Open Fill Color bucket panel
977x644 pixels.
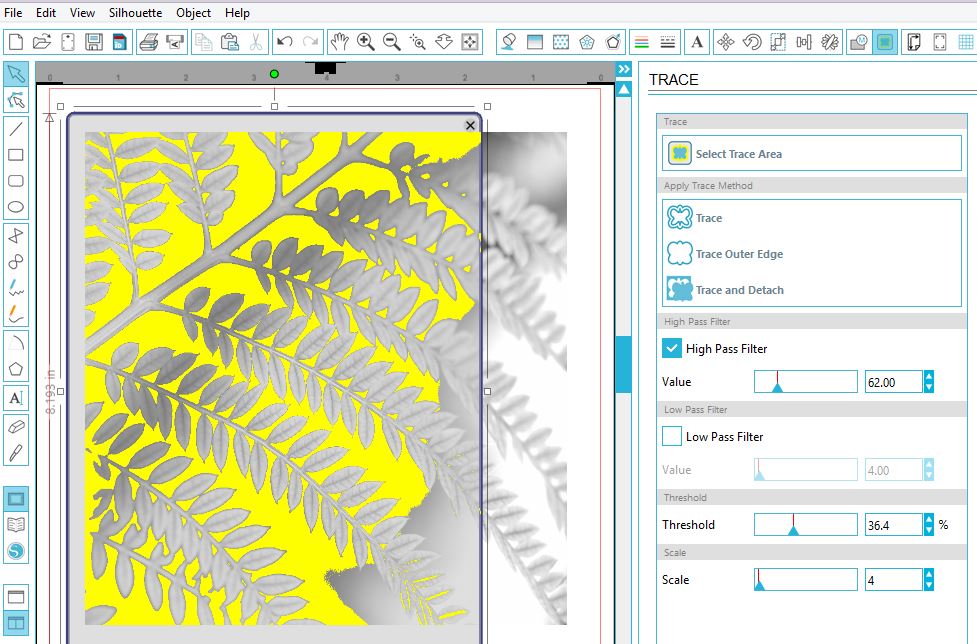coord(508,42)
